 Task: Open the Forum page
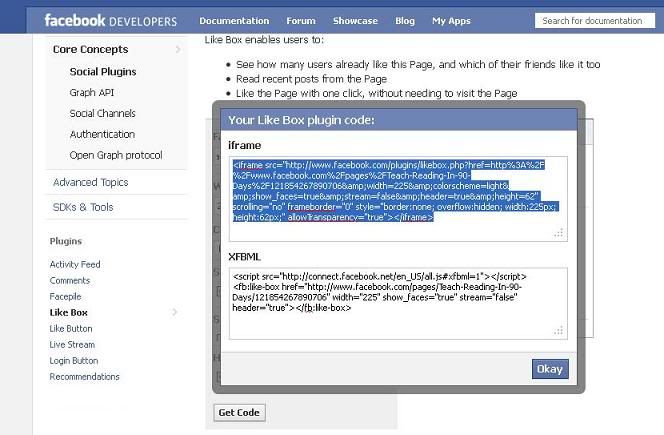[301, 21]
